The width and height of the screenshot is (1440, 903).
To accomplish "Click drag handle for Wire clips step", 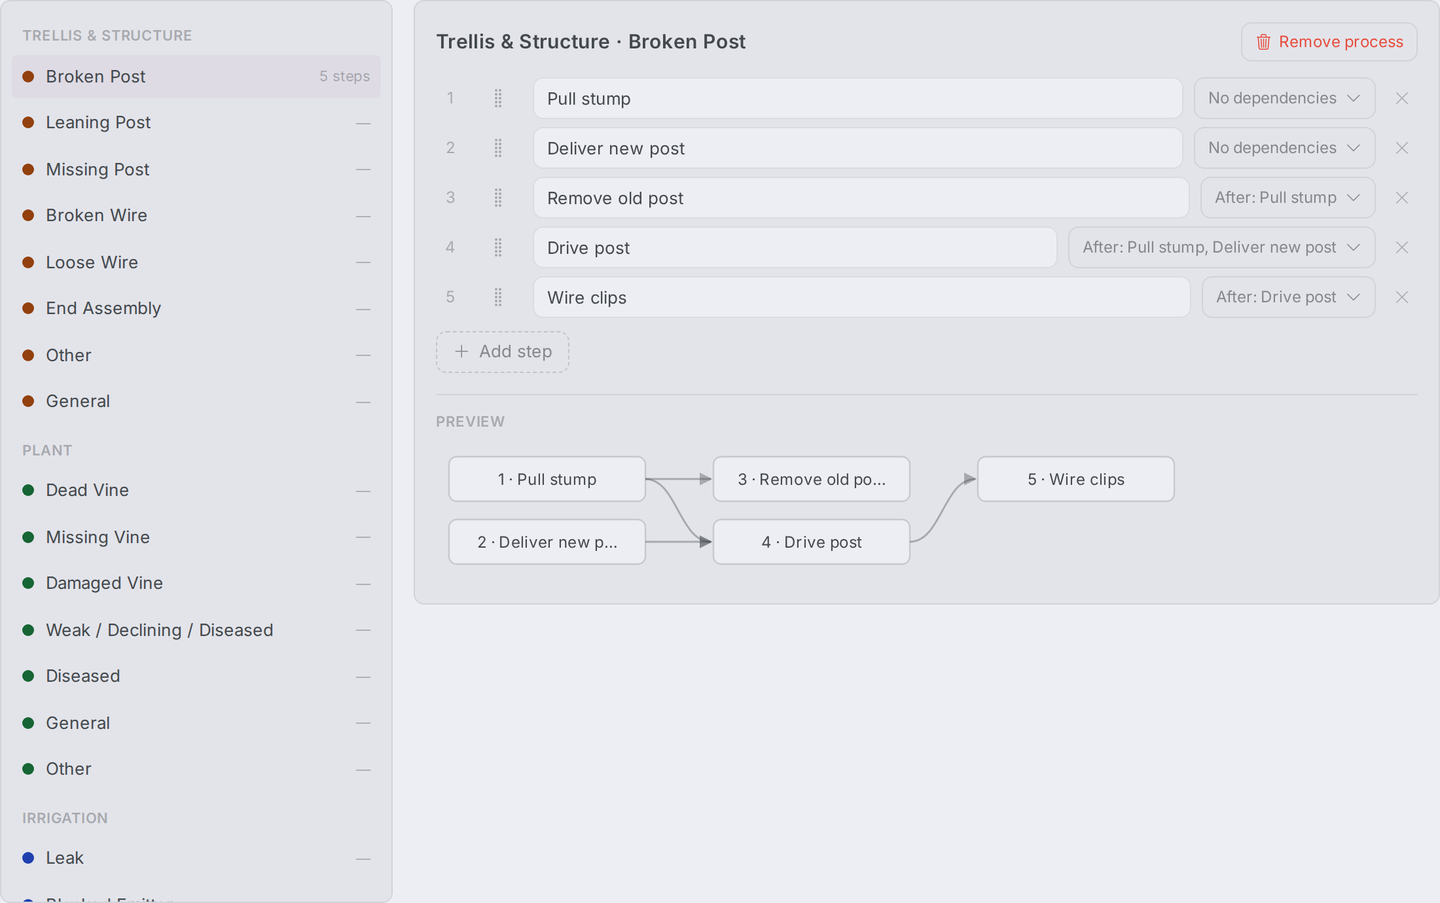I will (498, 297).
